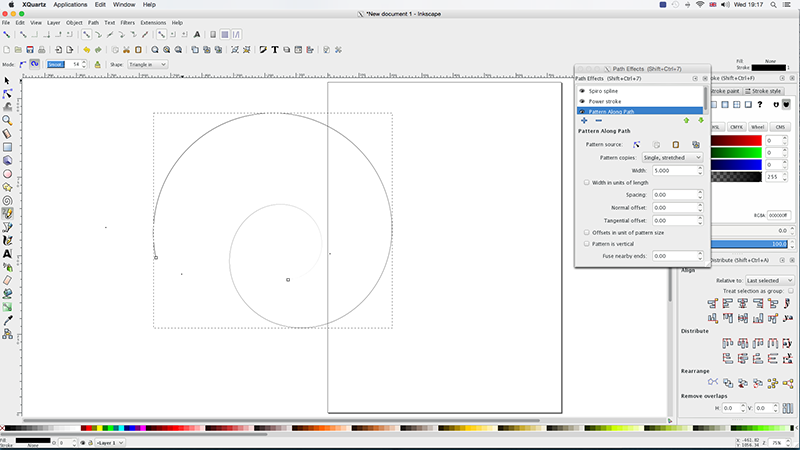
Task: Increase the zoom percentage stepper
Action: pyautogui.click(x=788, y=441)
